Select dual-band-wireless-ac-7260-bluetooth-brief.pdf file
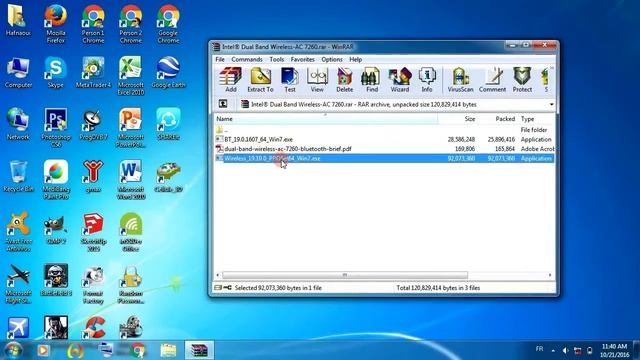The width and height of the screenshot is (640, 360). point(384,149)
